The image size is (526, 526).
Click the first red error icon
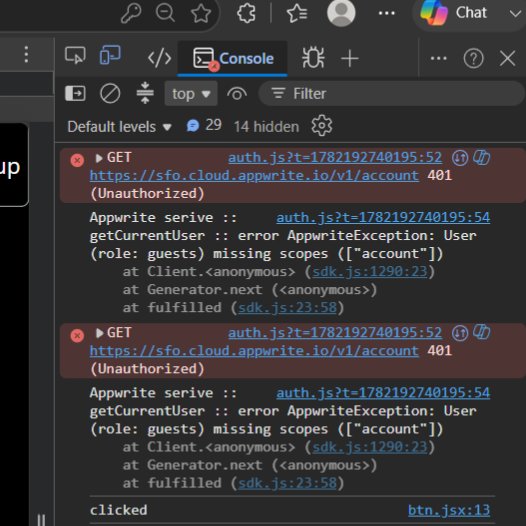pyautogui.click(x=77, y=160)
